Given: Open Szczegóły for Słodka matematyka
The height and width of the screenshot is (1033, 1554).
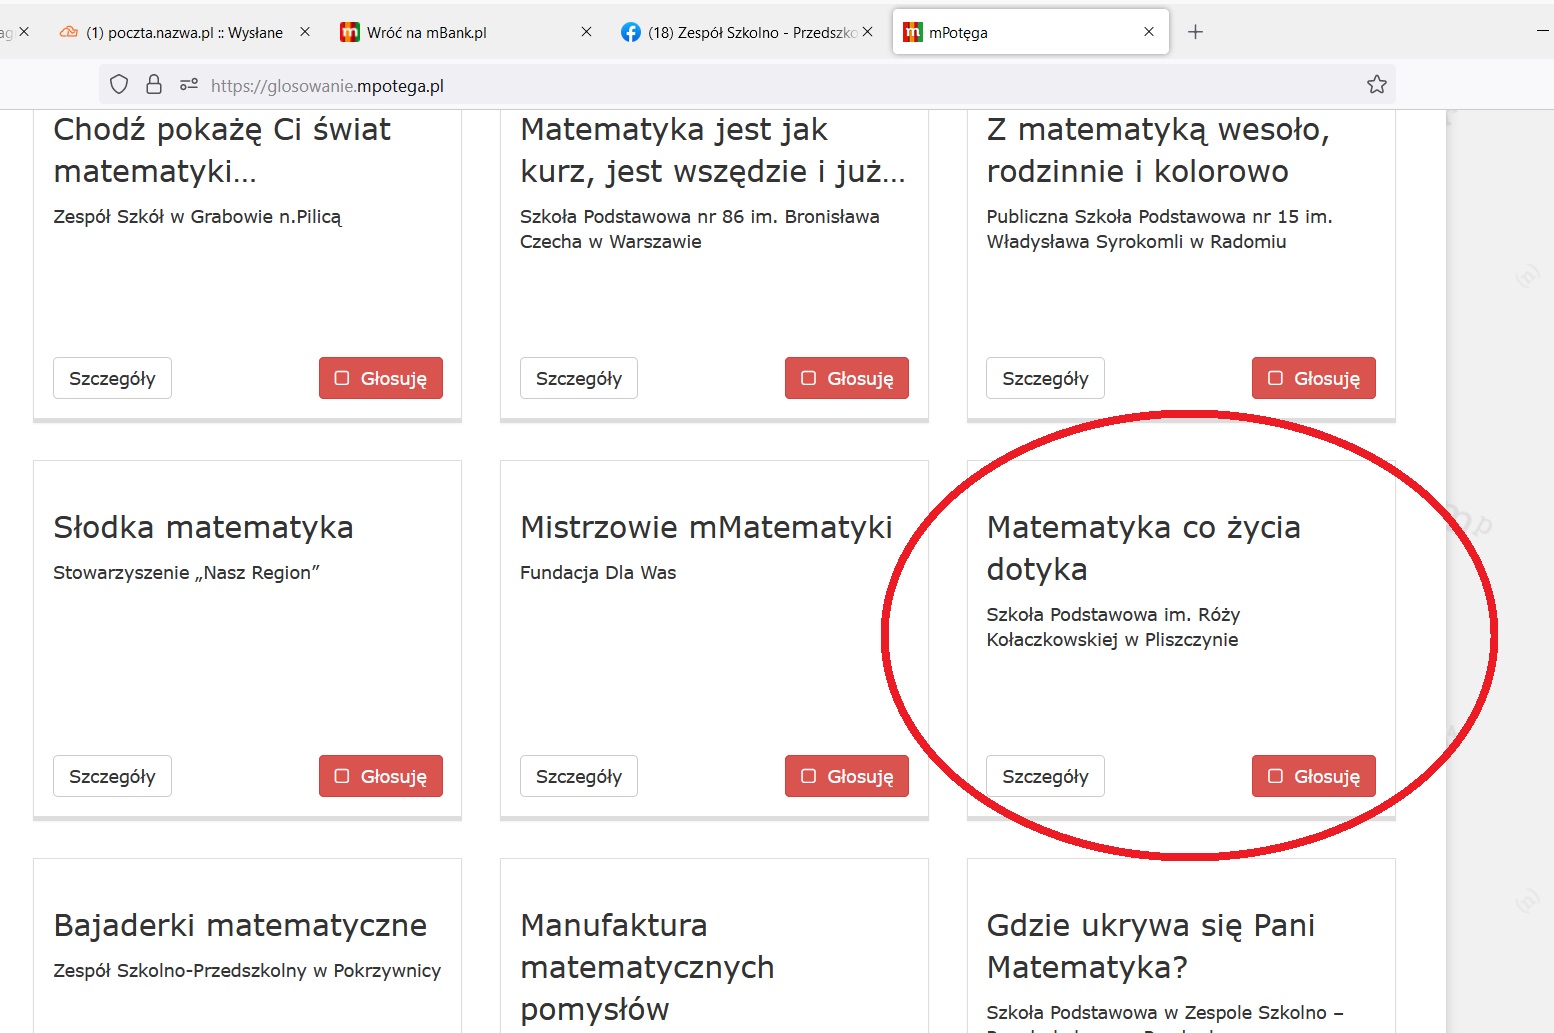Looking at the screenshot, I should coord(112,776).
